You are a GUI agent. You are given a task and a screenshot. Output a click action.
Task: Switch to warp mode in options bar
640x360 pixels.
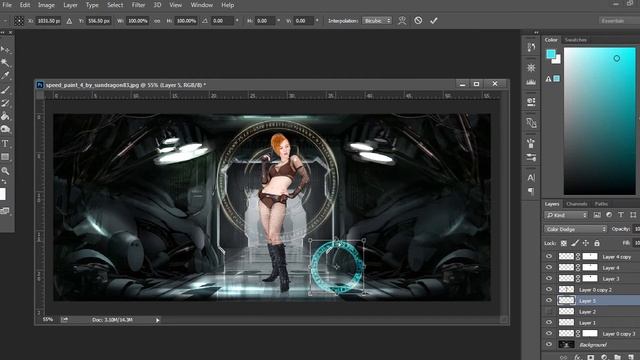[402, 20]
